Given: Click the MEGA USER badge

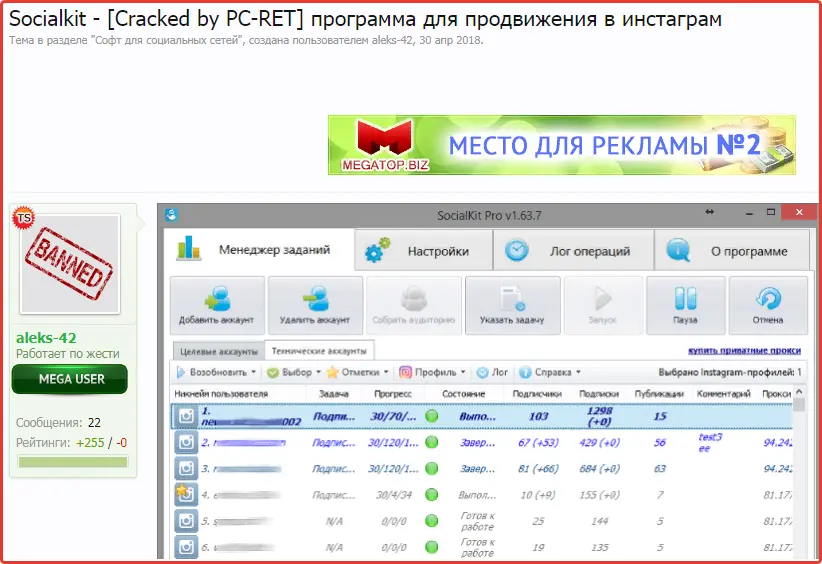Looking at the screenshot, I should tap(70, 379).
